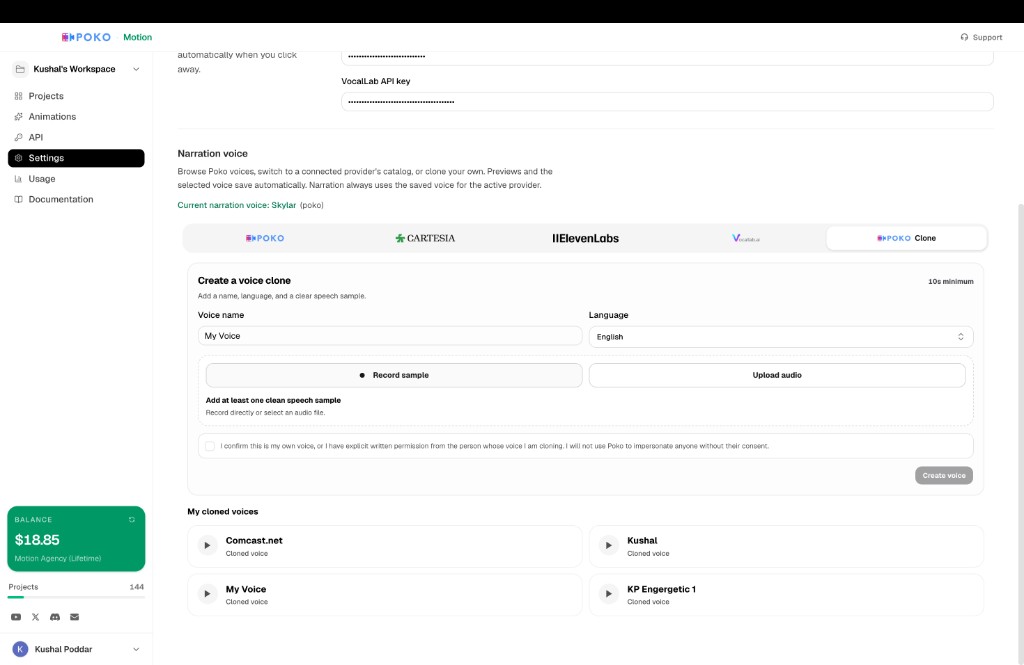Open Documentation in the sidebar
This screenshot has height=665, width=1024.
coord(76,199)
